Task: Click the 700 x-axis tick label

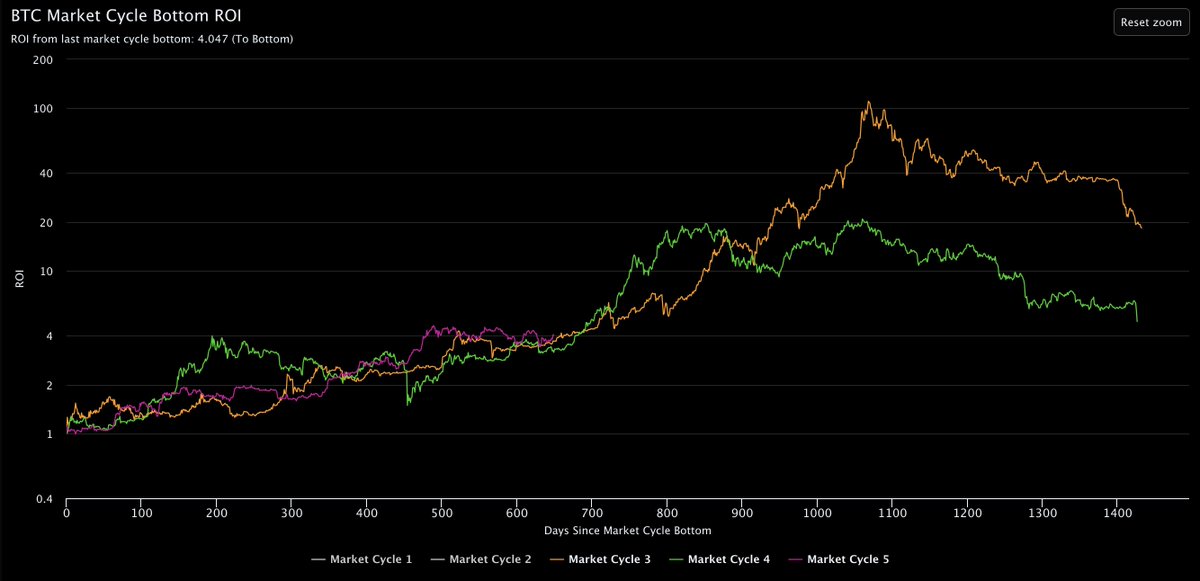Action: tap(592, 511)
